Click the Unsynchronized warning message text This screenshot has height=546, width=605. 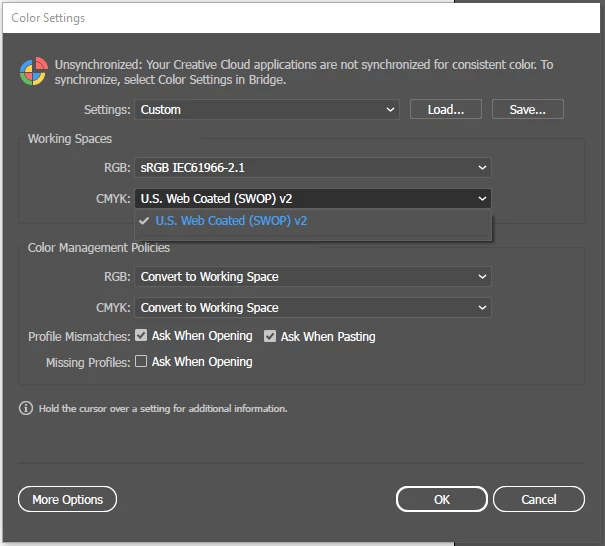pyautogui.click(x=304, y=72)
